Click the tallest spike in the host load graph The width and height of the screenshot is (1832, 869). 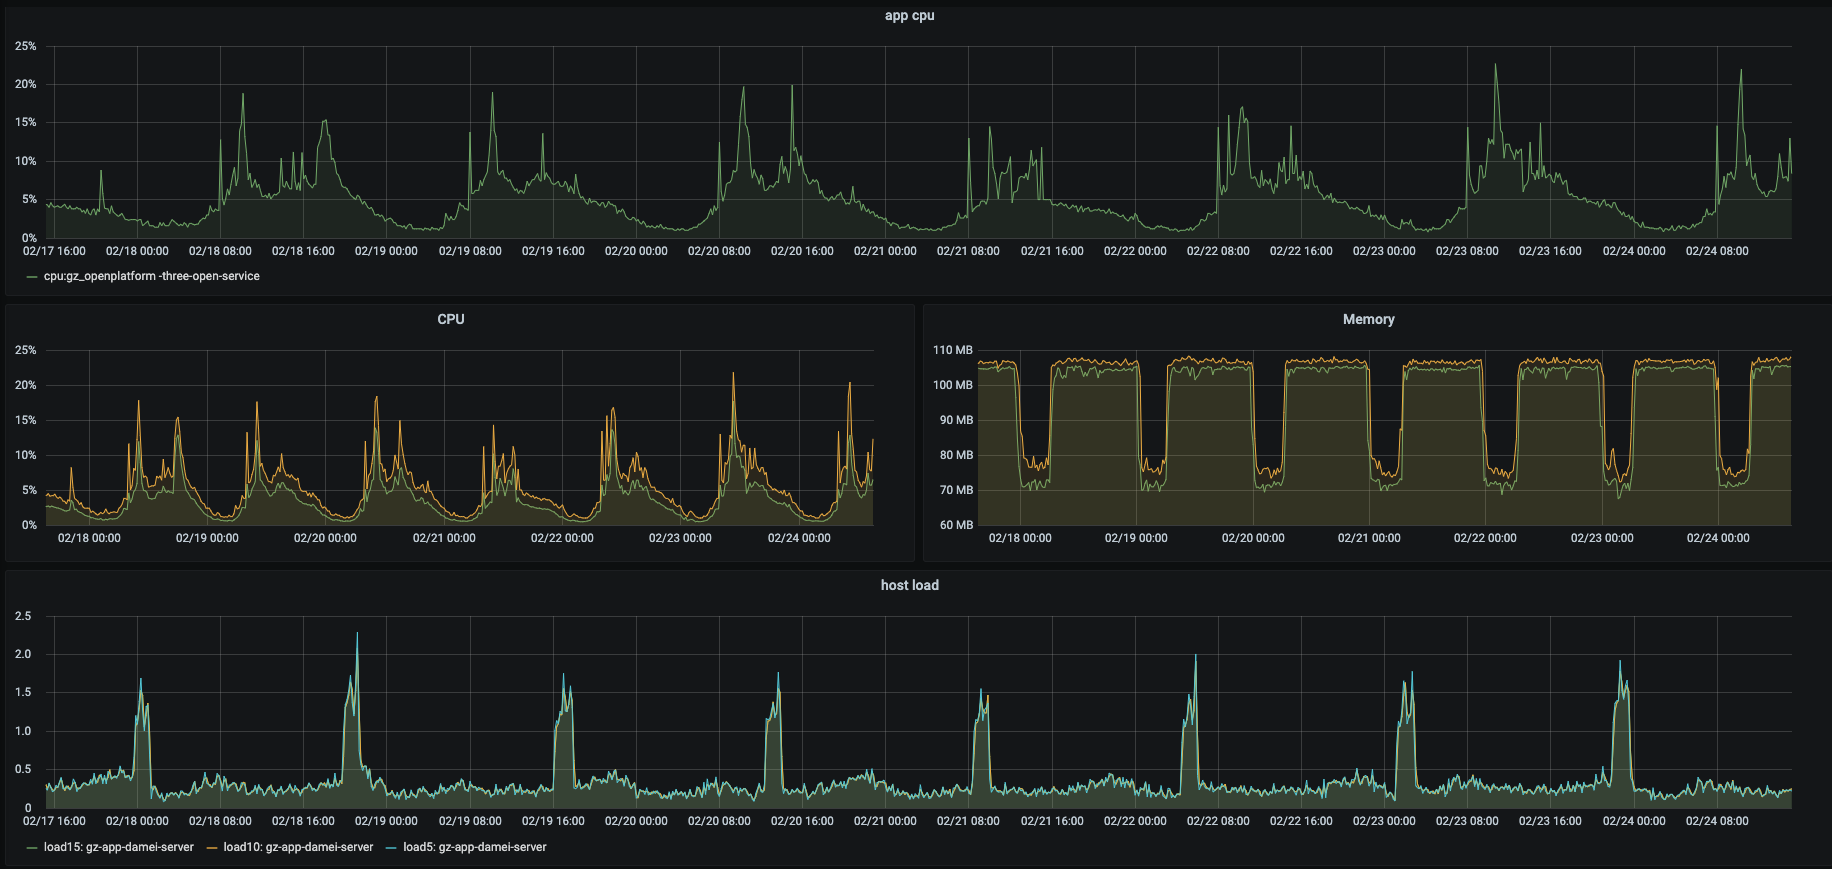point(357,634)
